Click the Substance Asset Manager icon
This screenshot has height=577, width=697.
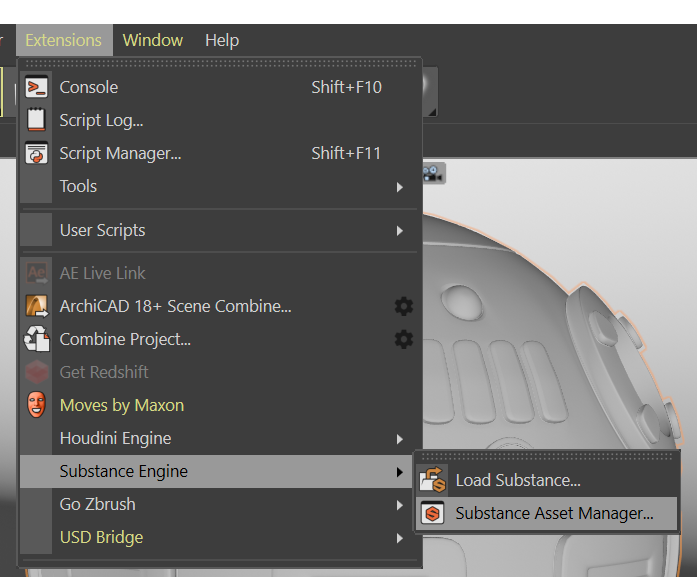click(433, 514)
